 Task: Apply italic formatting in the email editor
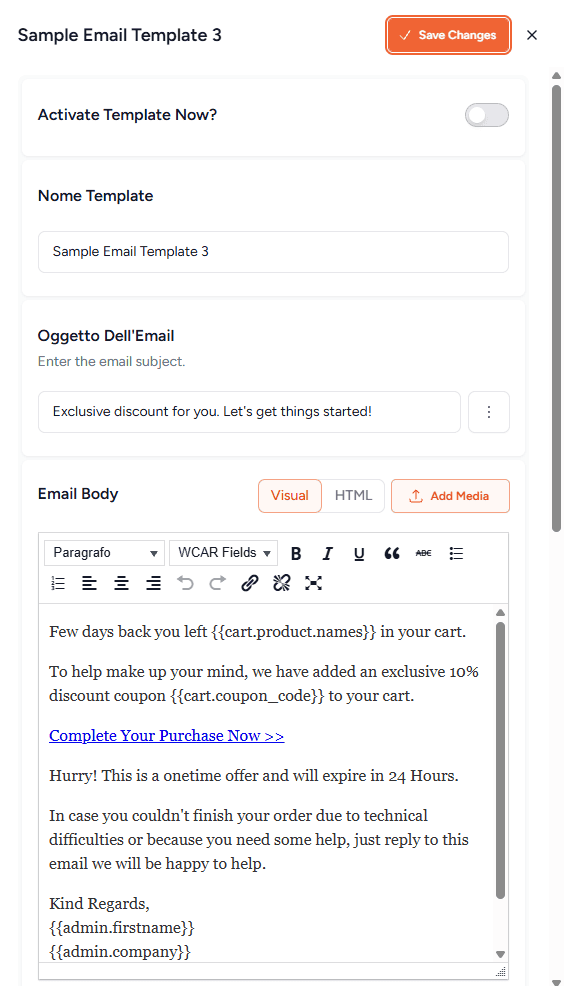pos(328,553)
